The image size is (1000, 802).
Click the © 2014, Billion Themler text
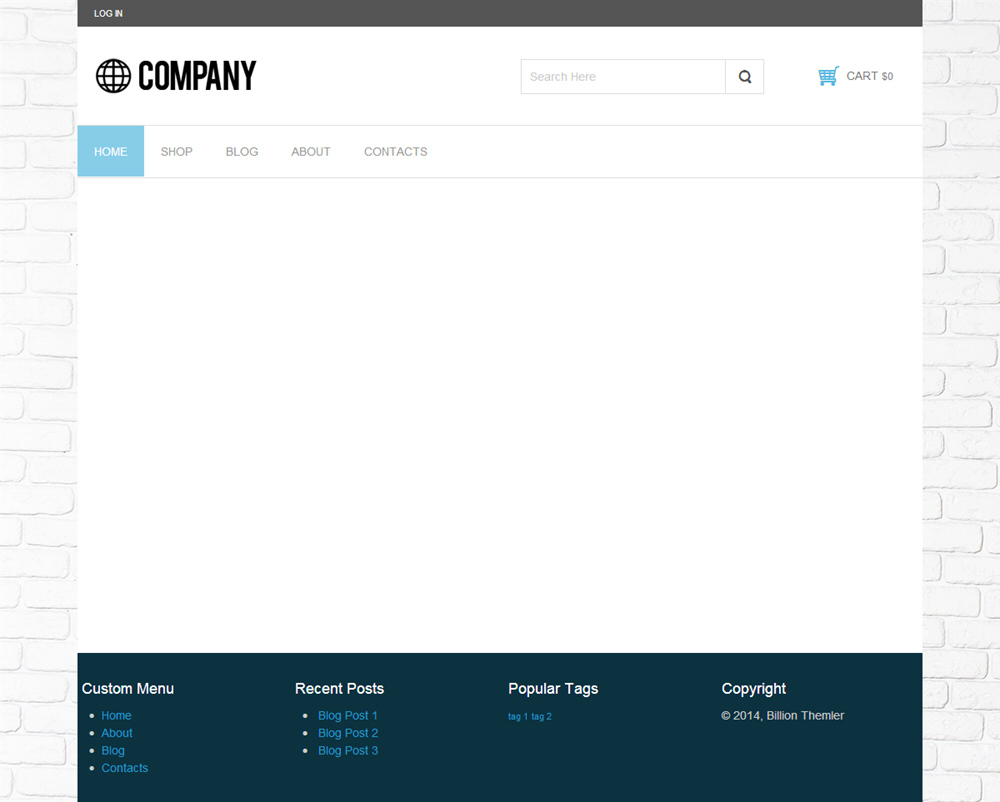tap(783, 715)
